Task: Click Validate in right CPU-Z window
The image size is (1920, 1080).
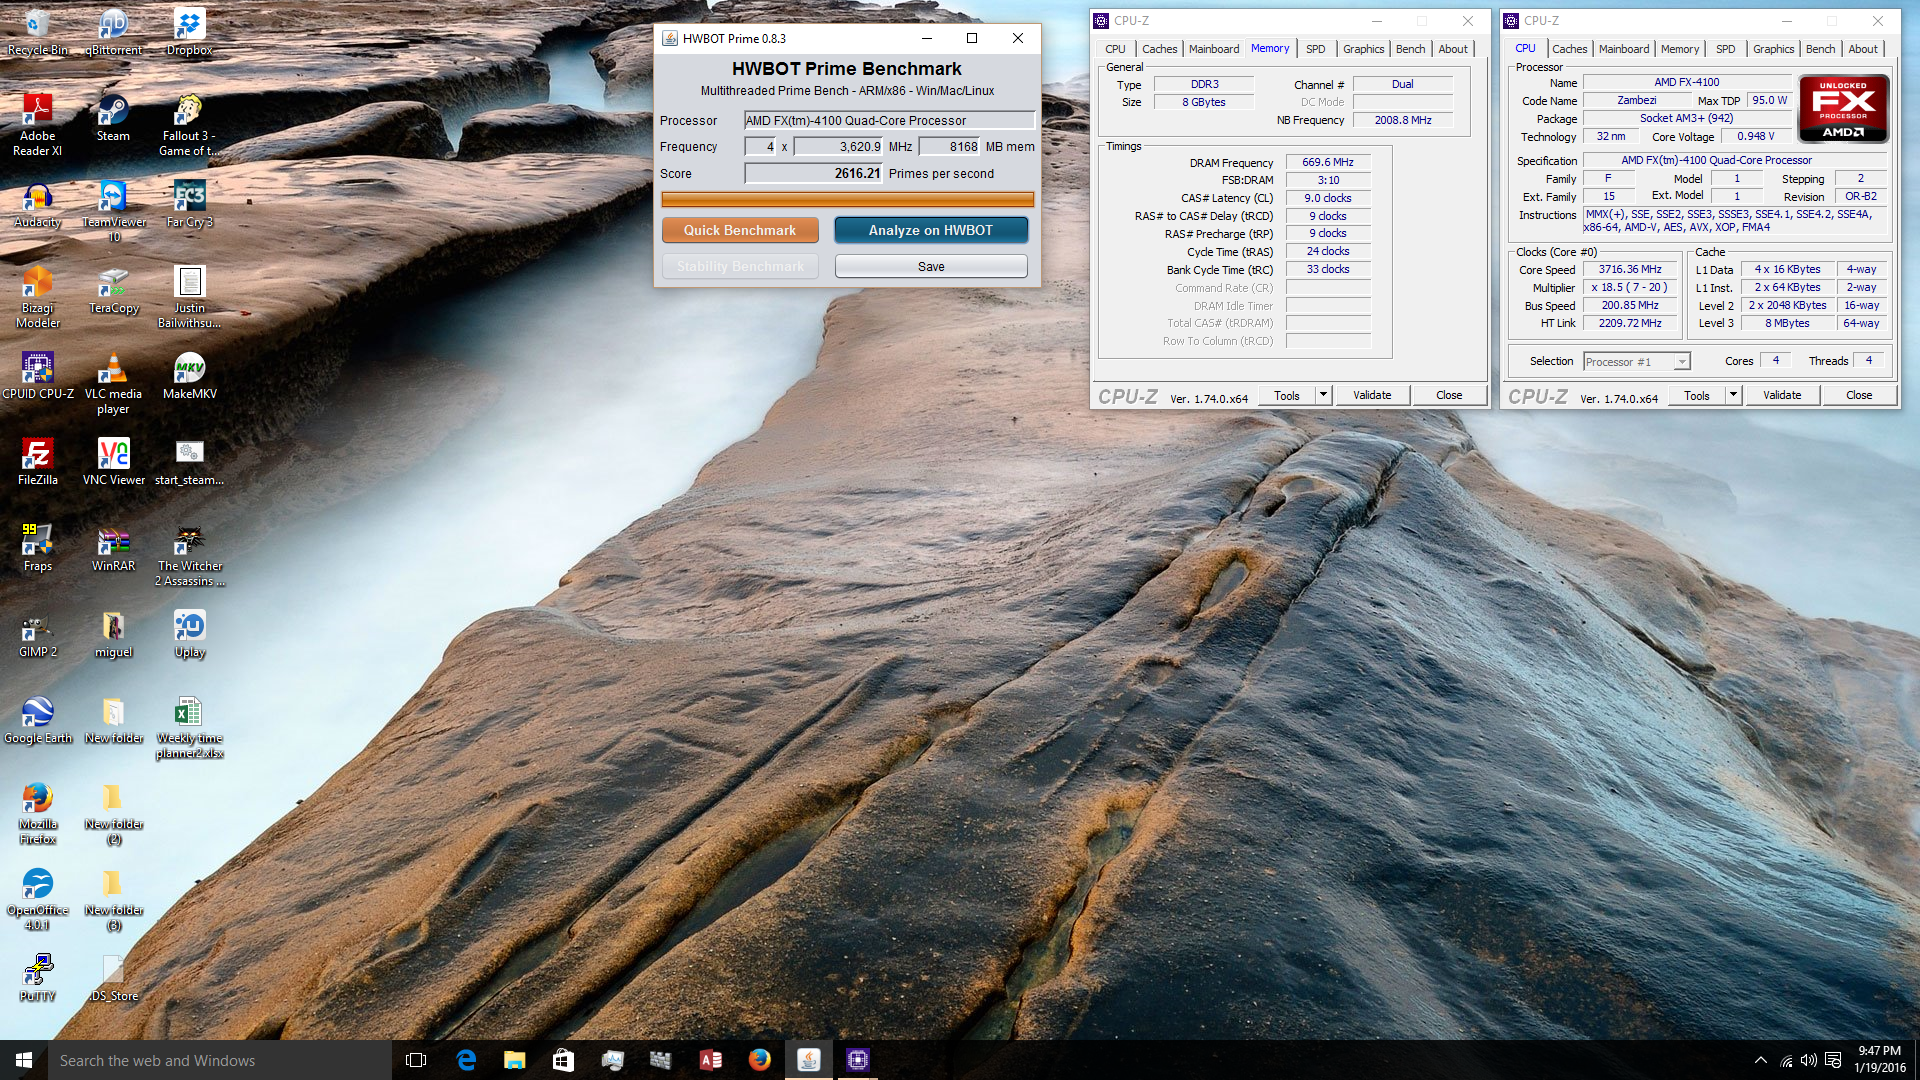Action: coord(1782,395)
